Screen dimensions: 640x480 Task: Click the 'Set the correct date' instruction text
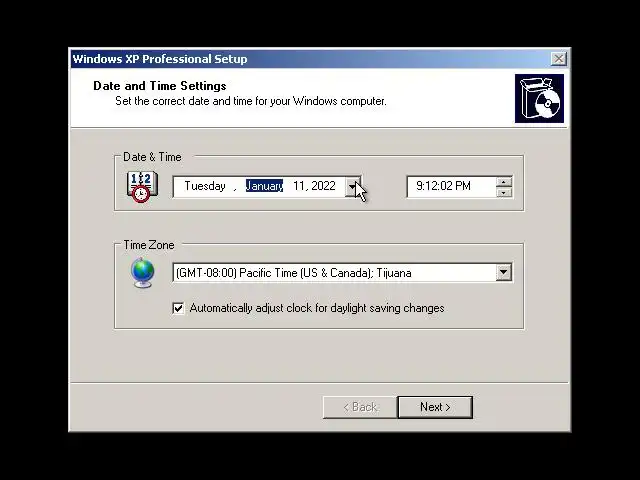coord(251,101)
